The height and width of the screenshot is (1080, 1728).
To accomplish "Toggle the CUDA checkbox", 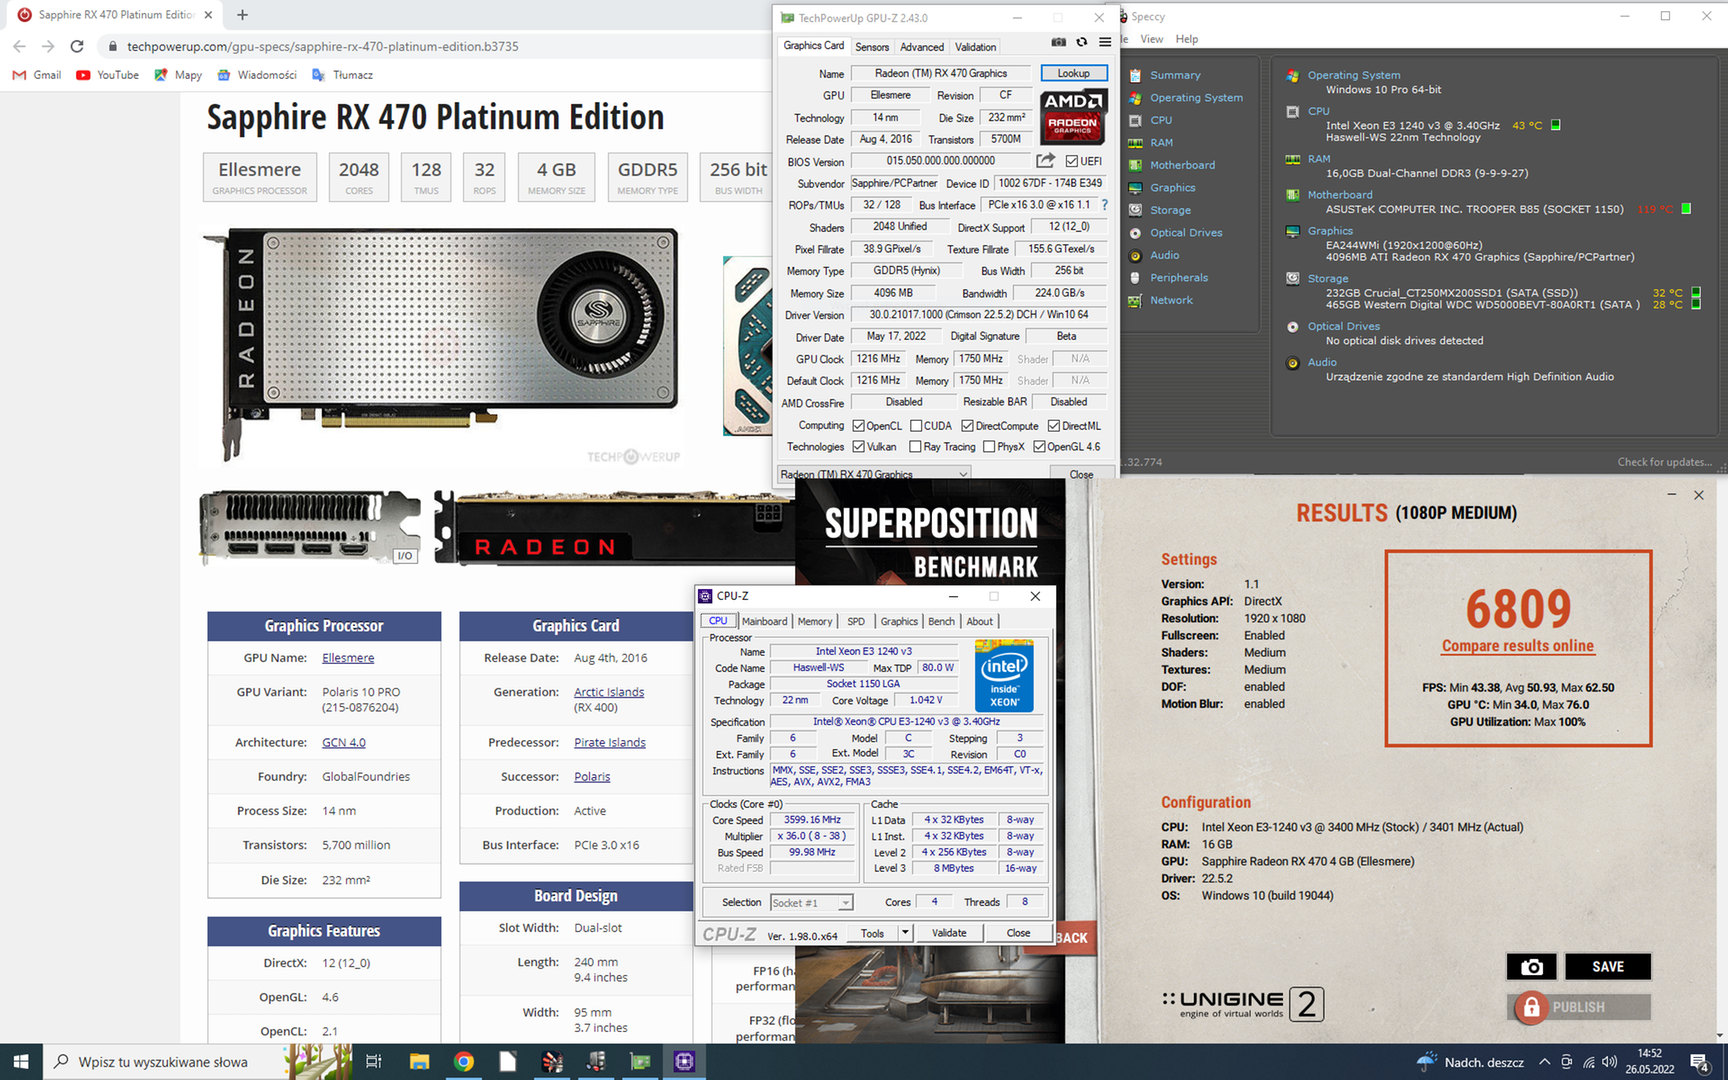I will click(915, 426).
